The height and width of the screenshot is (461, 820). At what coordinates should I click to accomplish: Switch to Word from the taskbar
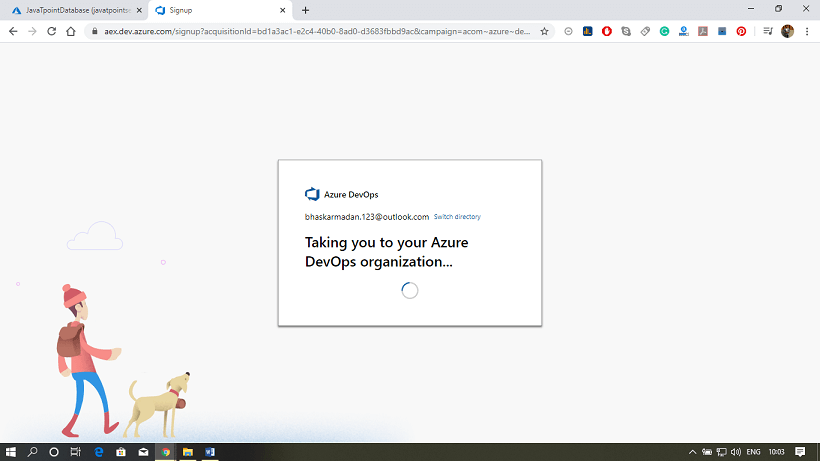pyautogui.click(x=210, y=452)
